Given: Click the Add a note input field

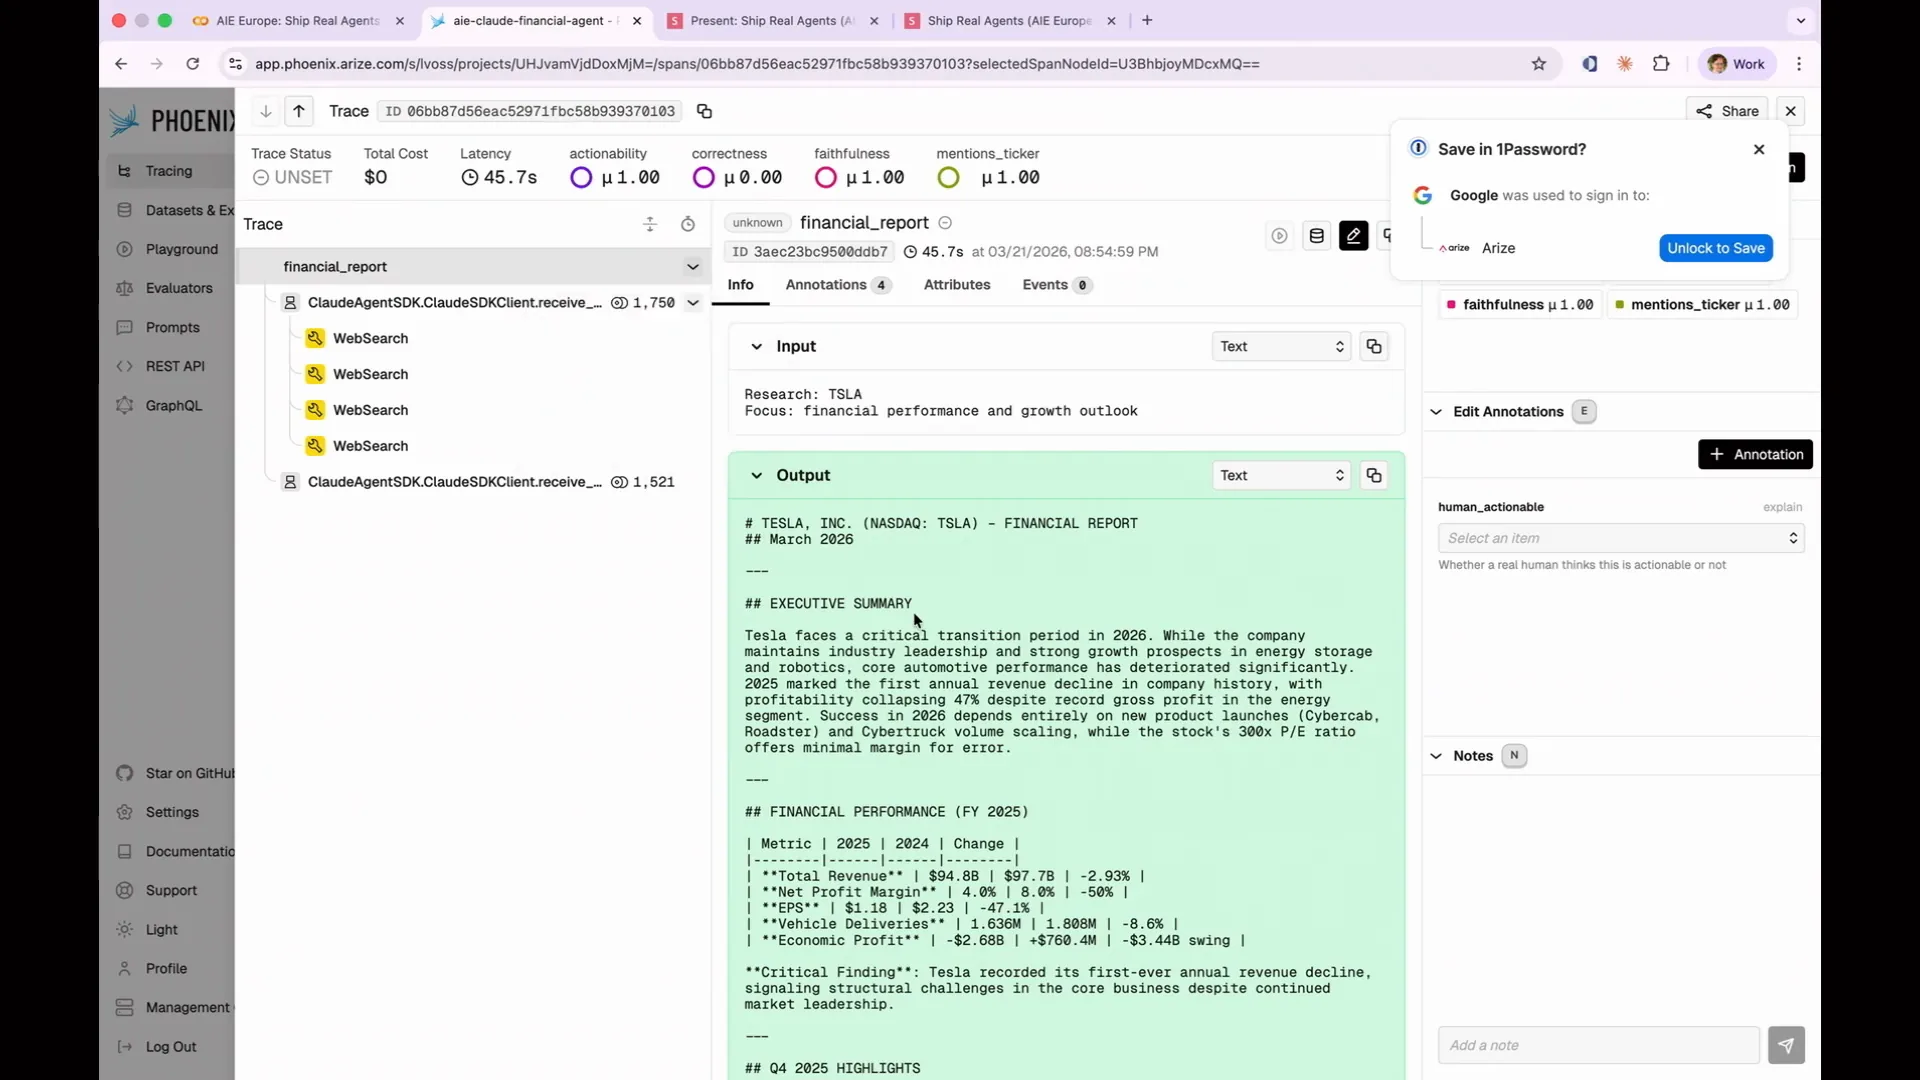Looking at the screenshot, I should 1598,1045.
